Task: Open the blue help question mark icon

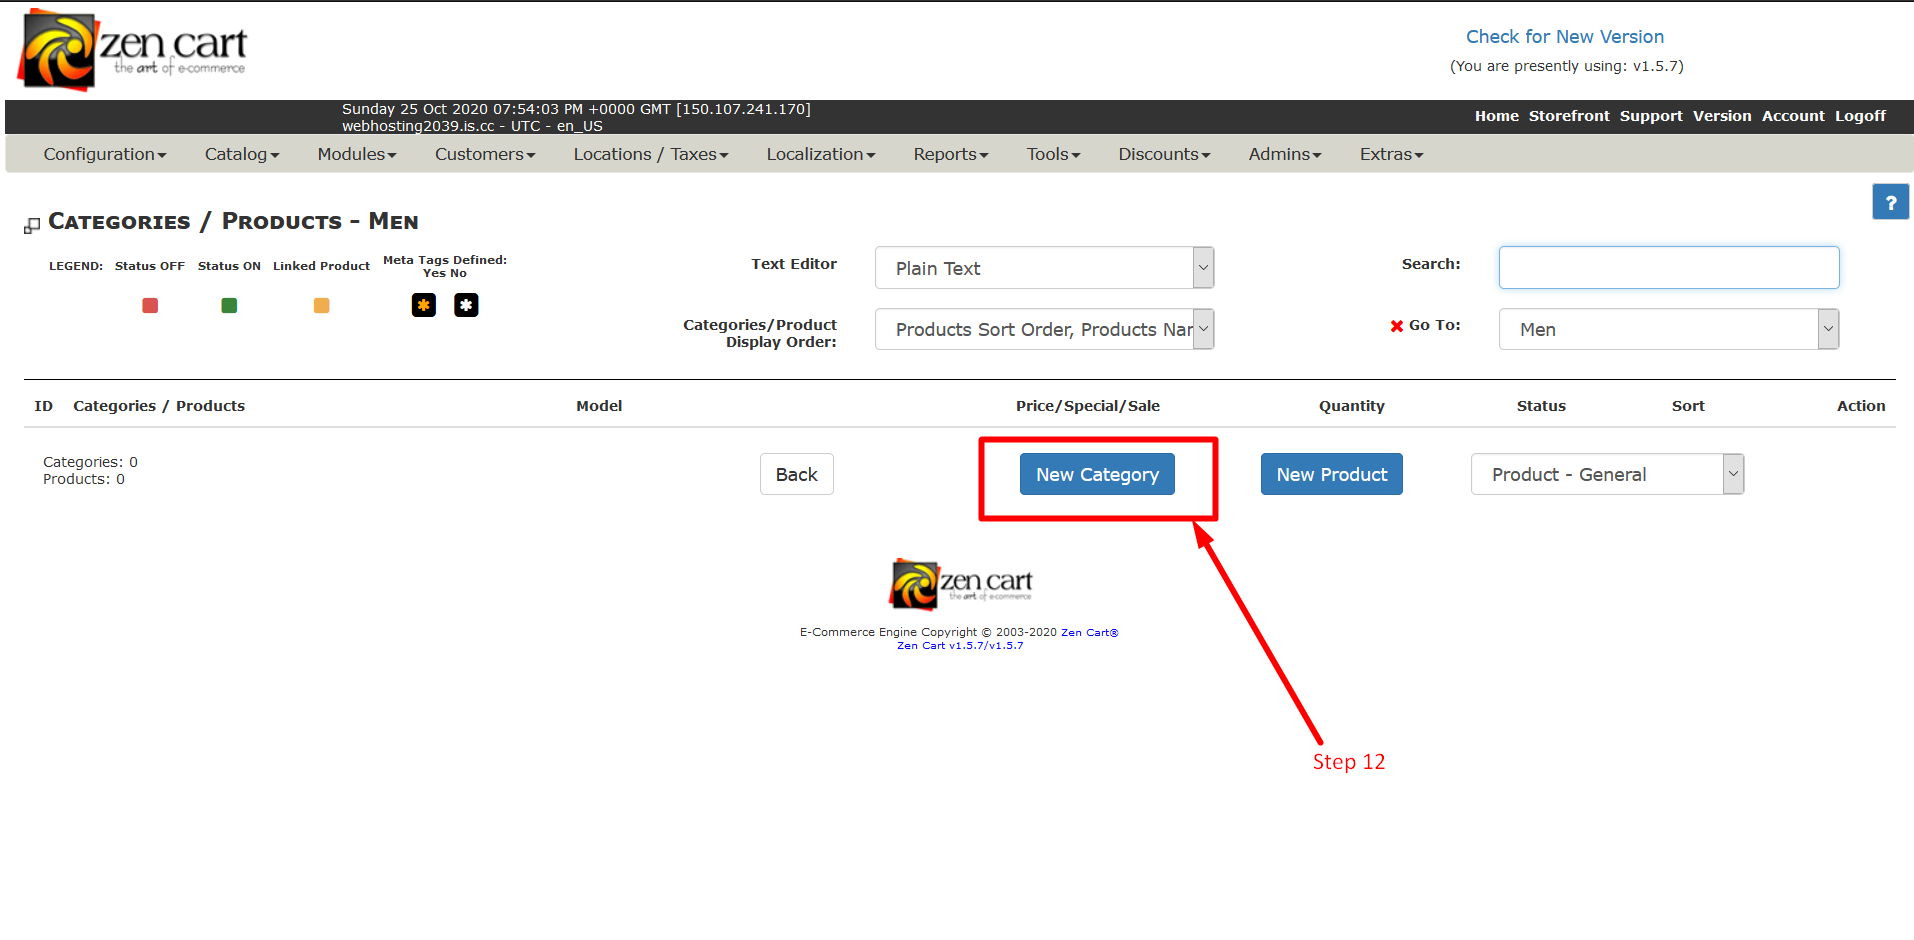Action: click(1890, 202)
